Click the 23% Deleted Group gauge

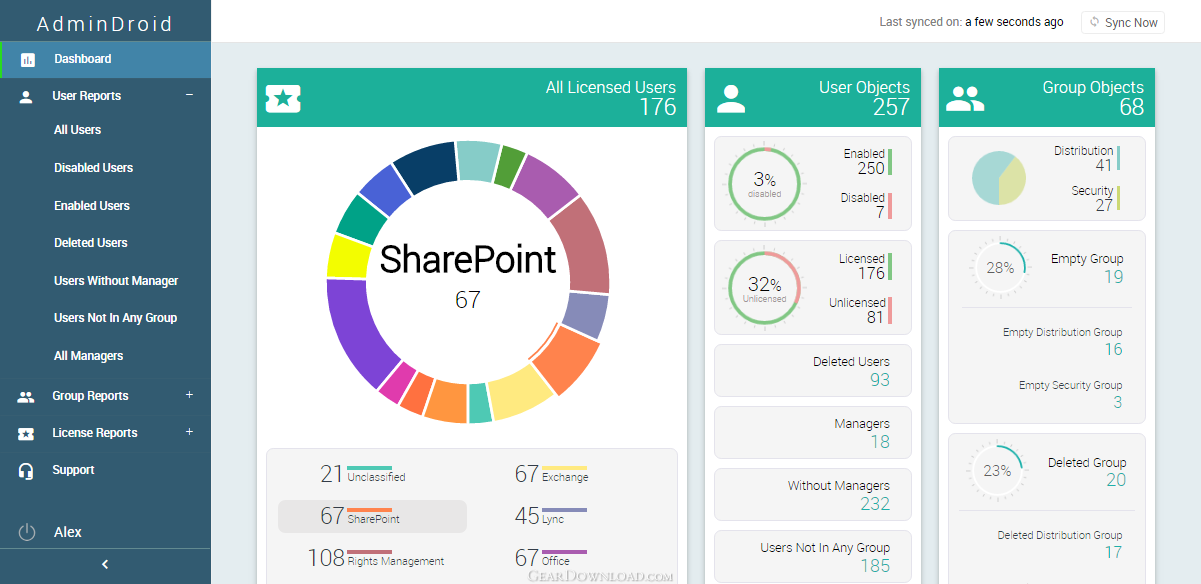[997, 471]
